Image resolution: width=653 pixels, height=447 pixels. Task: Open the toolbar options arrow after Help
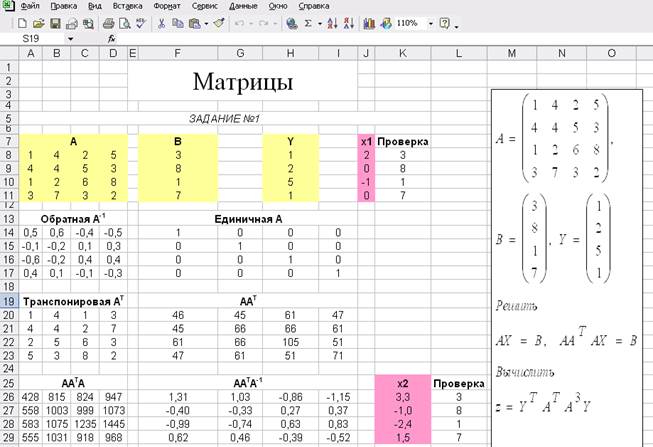pyautogui.click(x=456, y=25)
